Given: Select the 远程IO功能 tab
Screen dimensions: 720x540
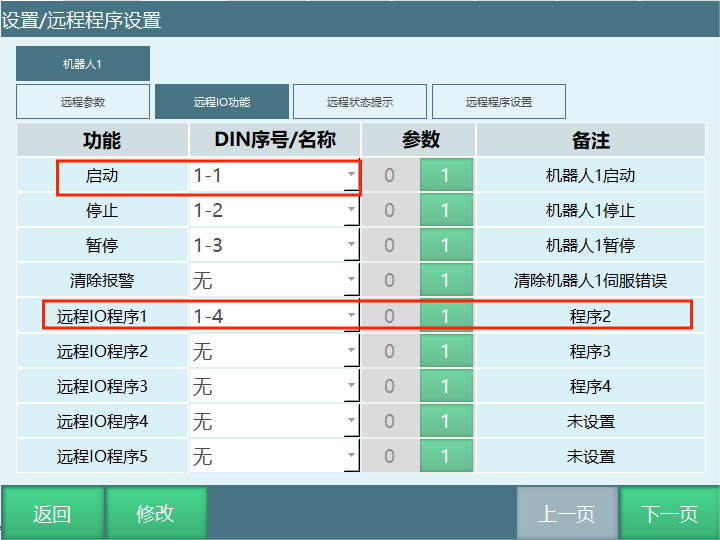Looking at the screenshot, I should coord(222,102).
